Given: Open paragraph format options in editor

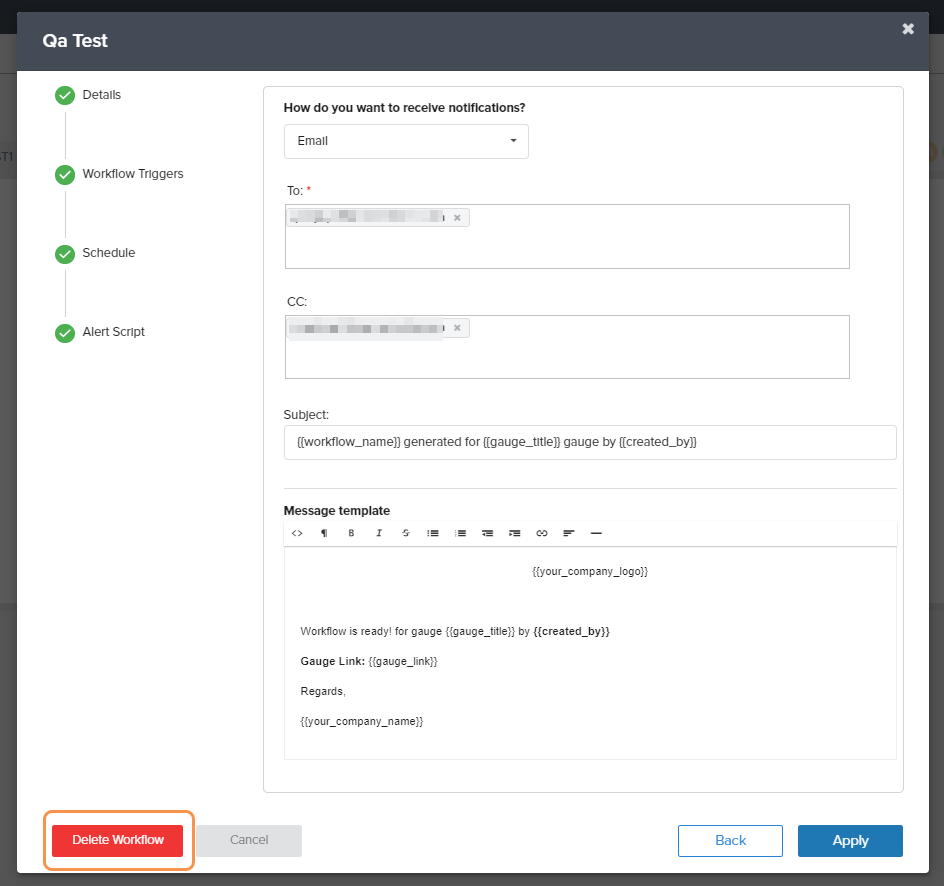Looking at the screenshot, I should click(x=324, y=533).
